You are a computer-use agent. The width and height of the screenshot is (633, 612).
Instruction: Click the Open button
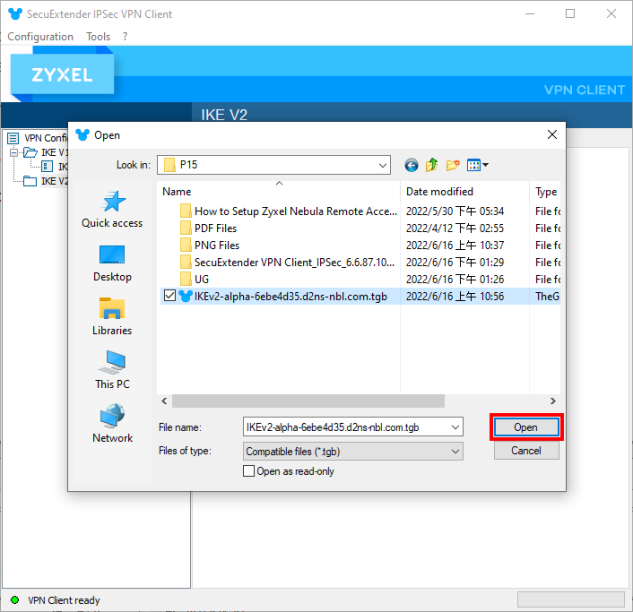pyautogui.click(x=526, y=427)
